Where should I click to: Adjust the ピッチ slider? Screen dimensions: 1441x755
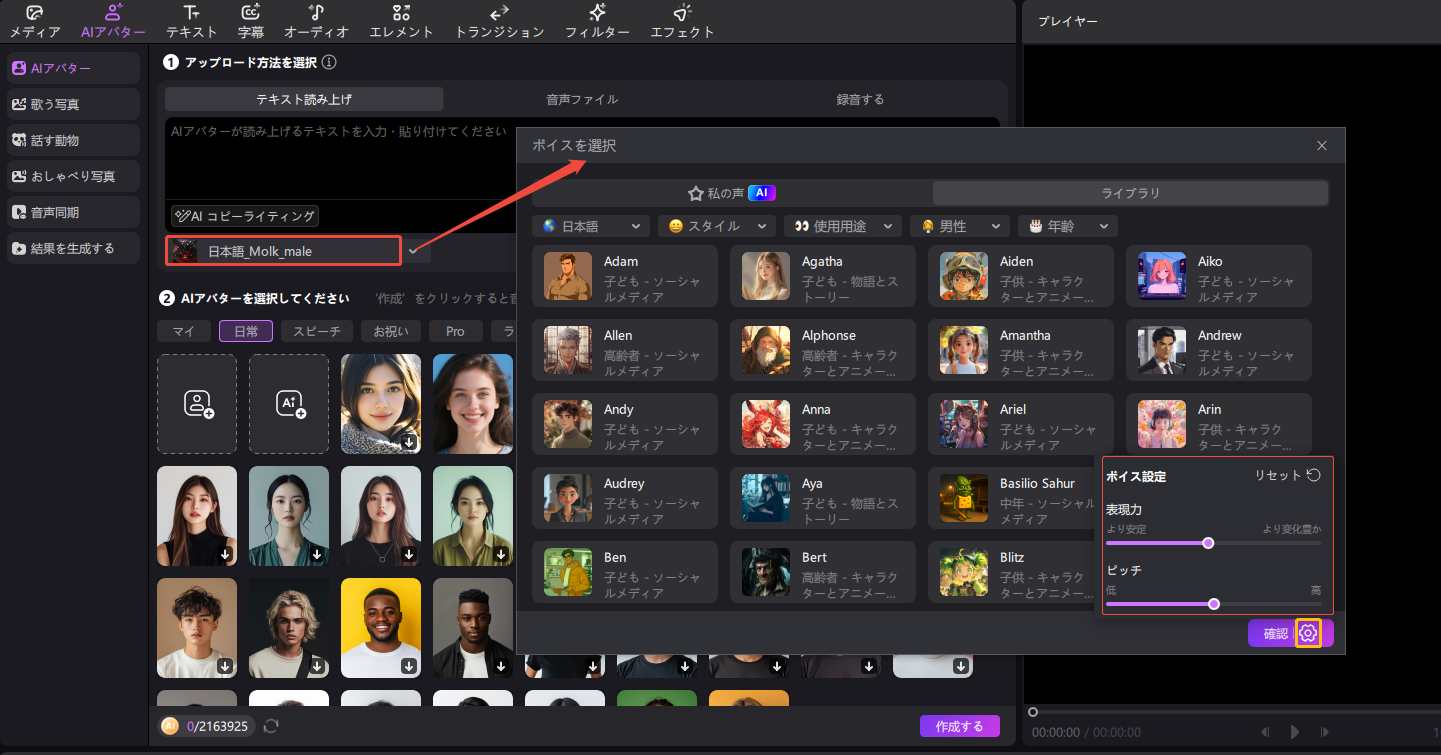click(1213, 604)
